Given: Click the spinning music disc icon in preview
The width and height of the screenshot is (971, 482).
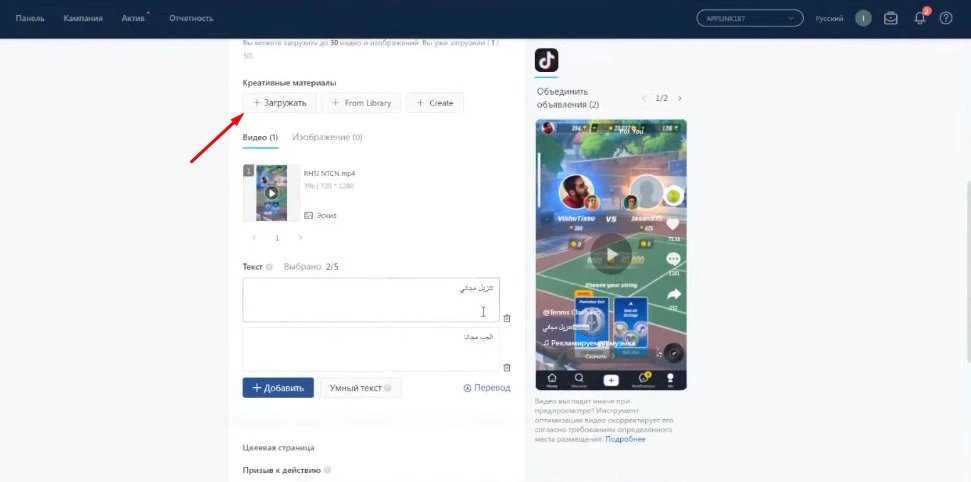Looking at the screenshot, I should 674,353.
